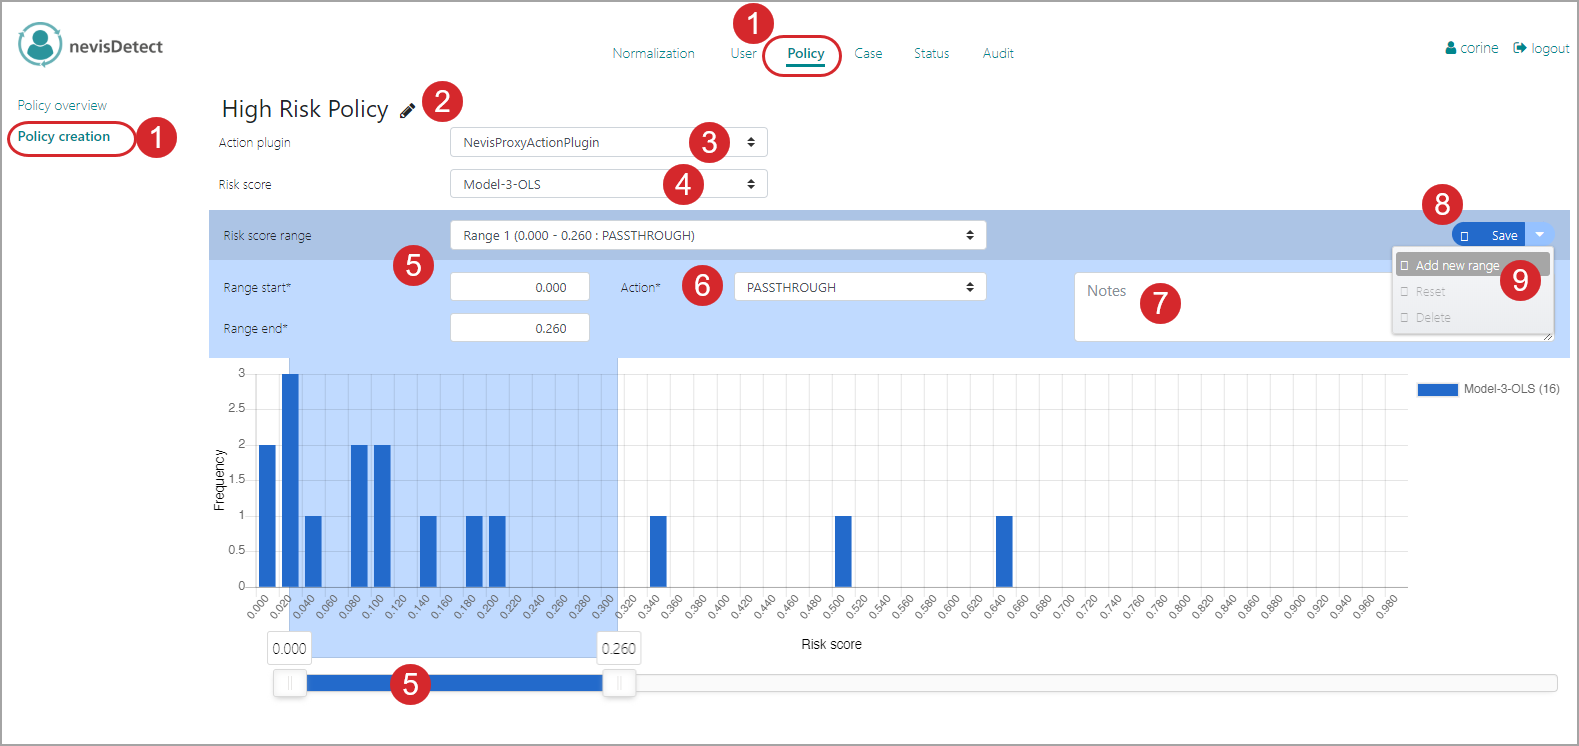
Task: Click the right slider handle at 0.260
Action: point(619,683)
